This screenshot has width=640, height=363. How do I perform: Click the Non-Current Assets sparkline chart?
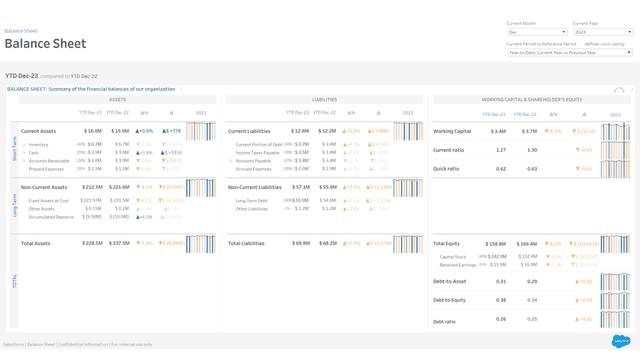[201, 187]
